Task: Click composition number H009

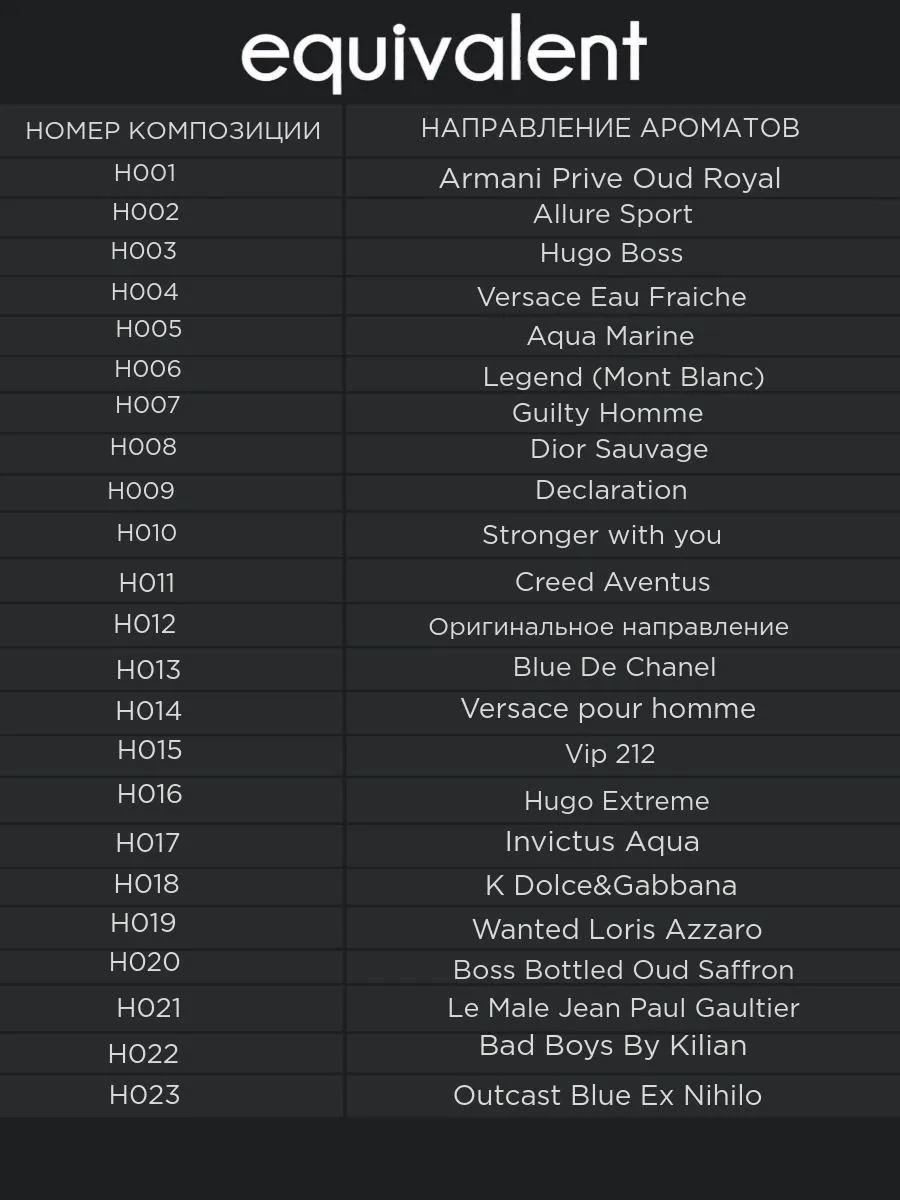Action: pyautogui.click(x=141, y=491)
